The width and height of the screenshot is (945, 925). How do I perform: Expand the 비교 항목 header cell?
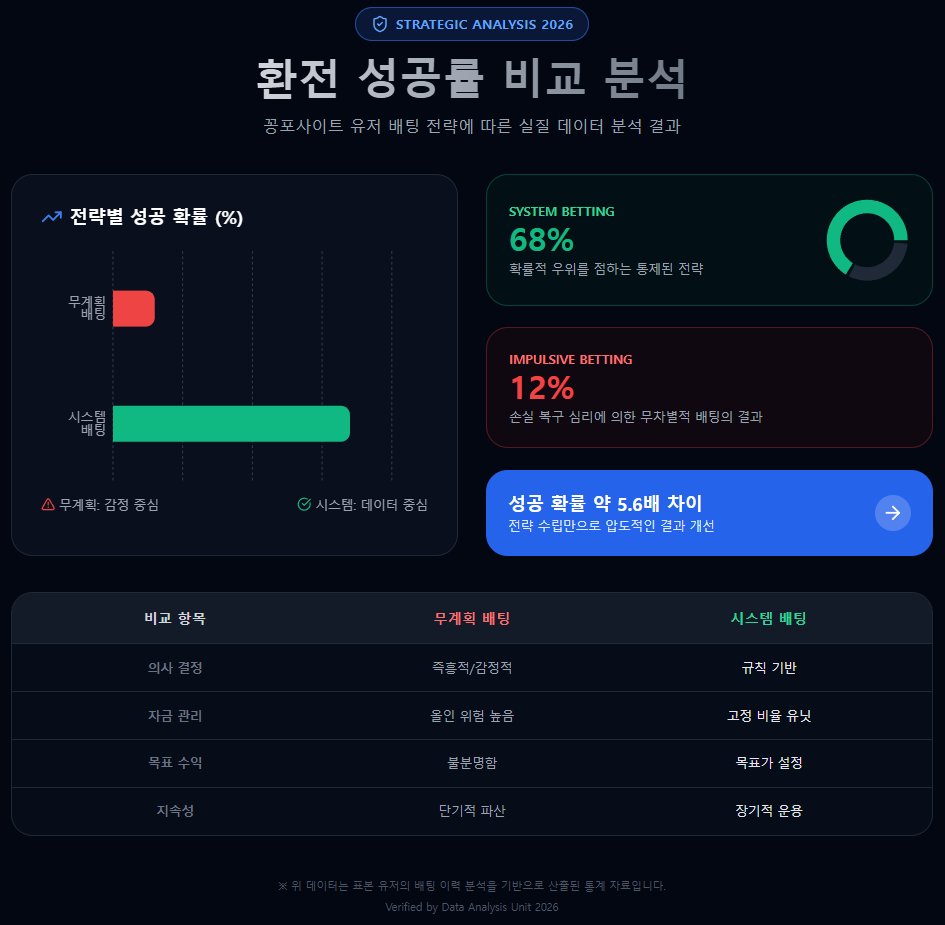coord(174,618)
